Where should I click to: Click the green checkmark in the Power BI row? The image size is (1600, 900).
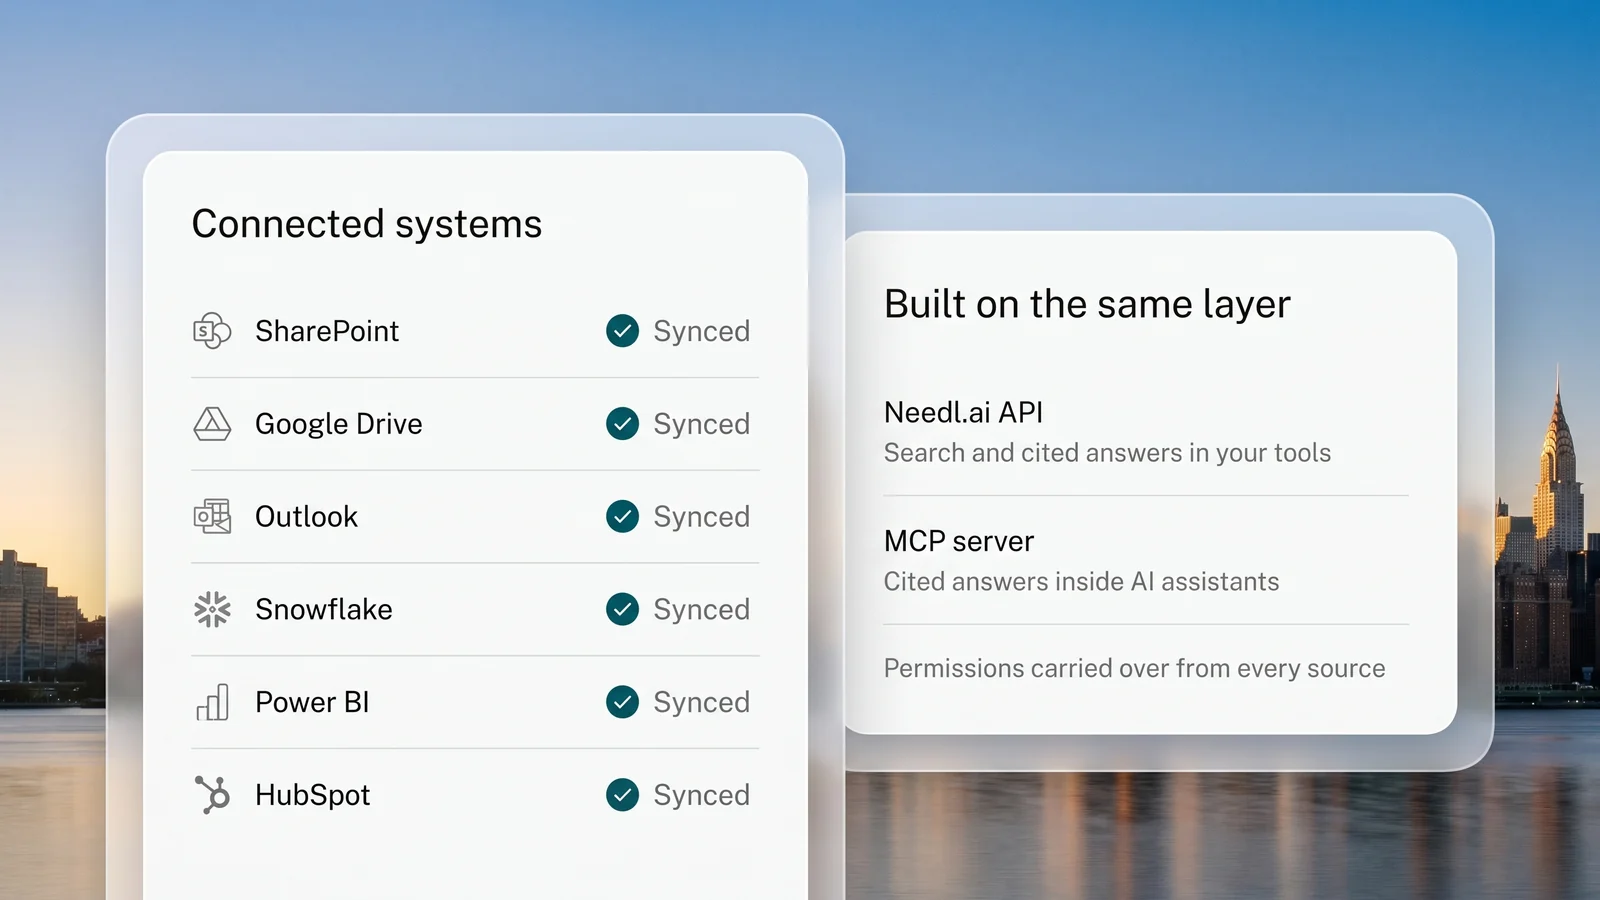[622, 702]
